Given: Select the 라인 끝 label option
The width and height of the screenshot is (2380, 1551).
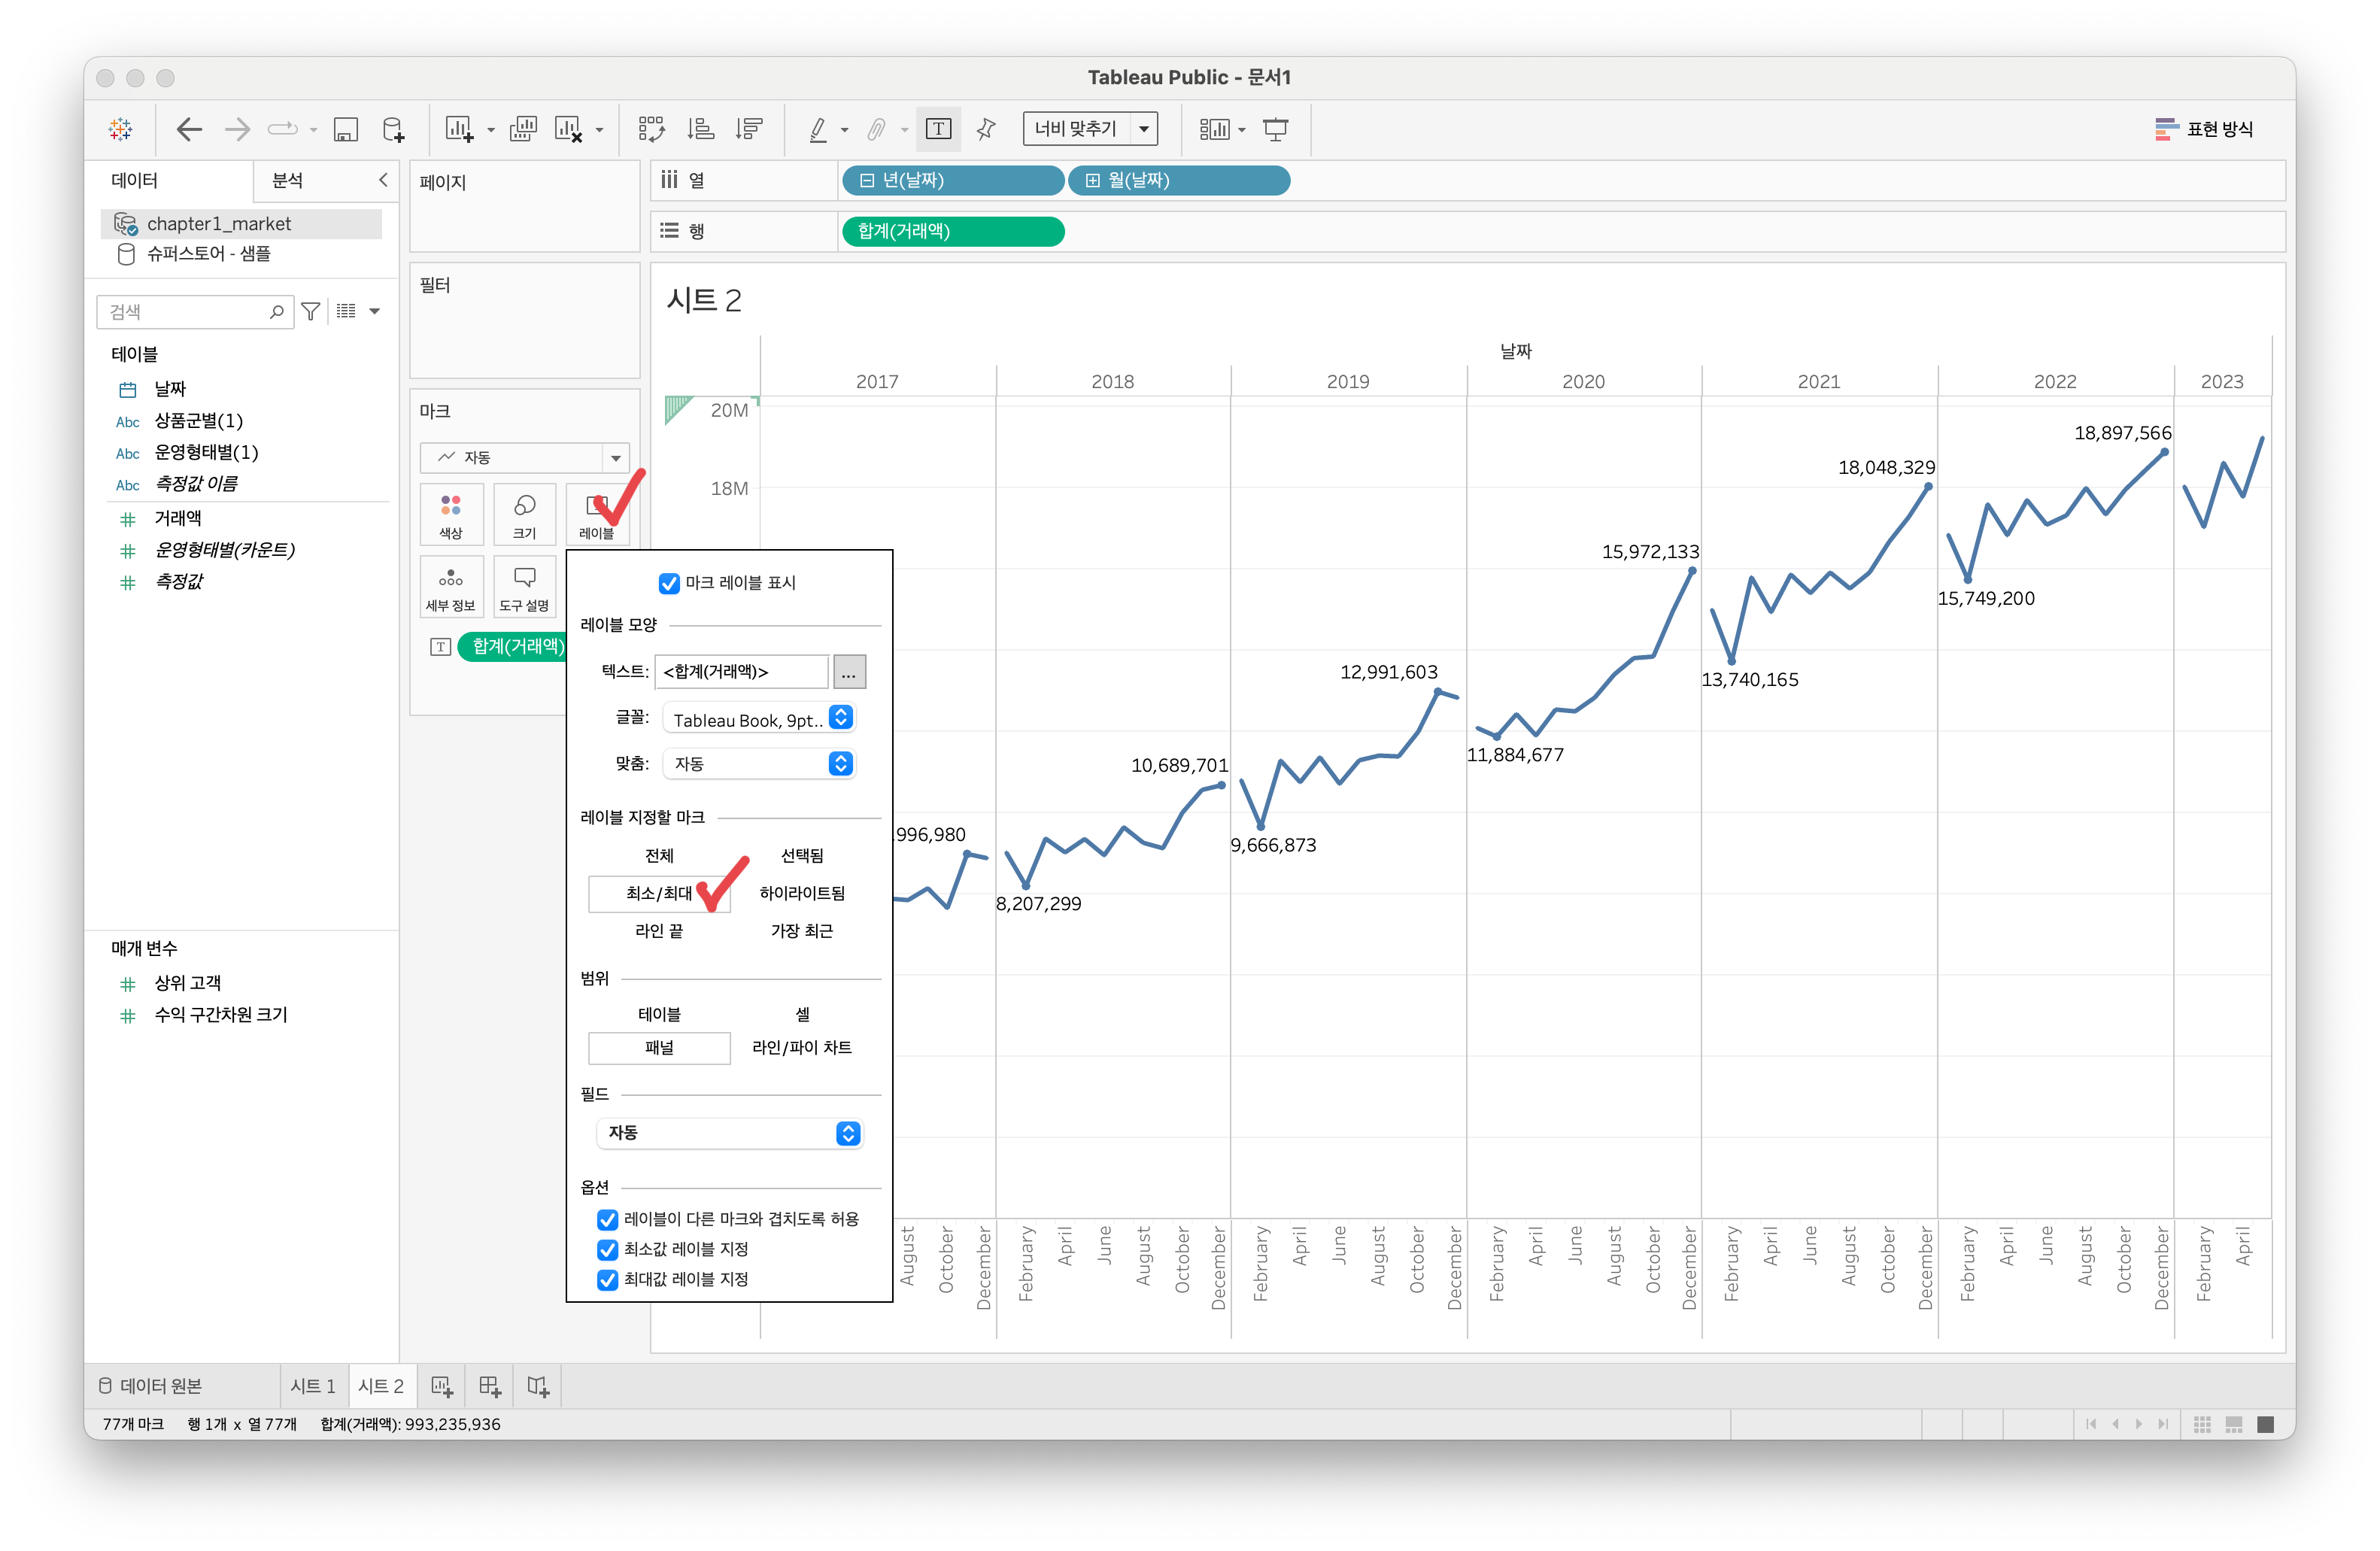Looking at the screenshot, I should (659, 931).
